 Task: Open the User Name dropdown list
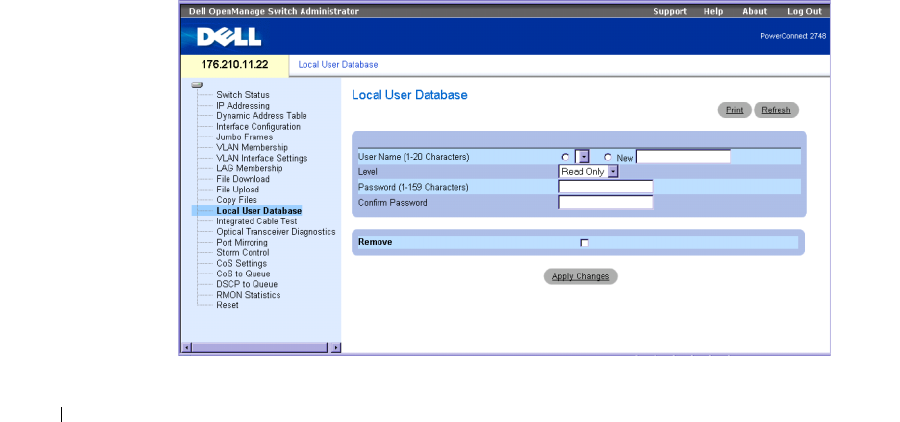point(583,156)
